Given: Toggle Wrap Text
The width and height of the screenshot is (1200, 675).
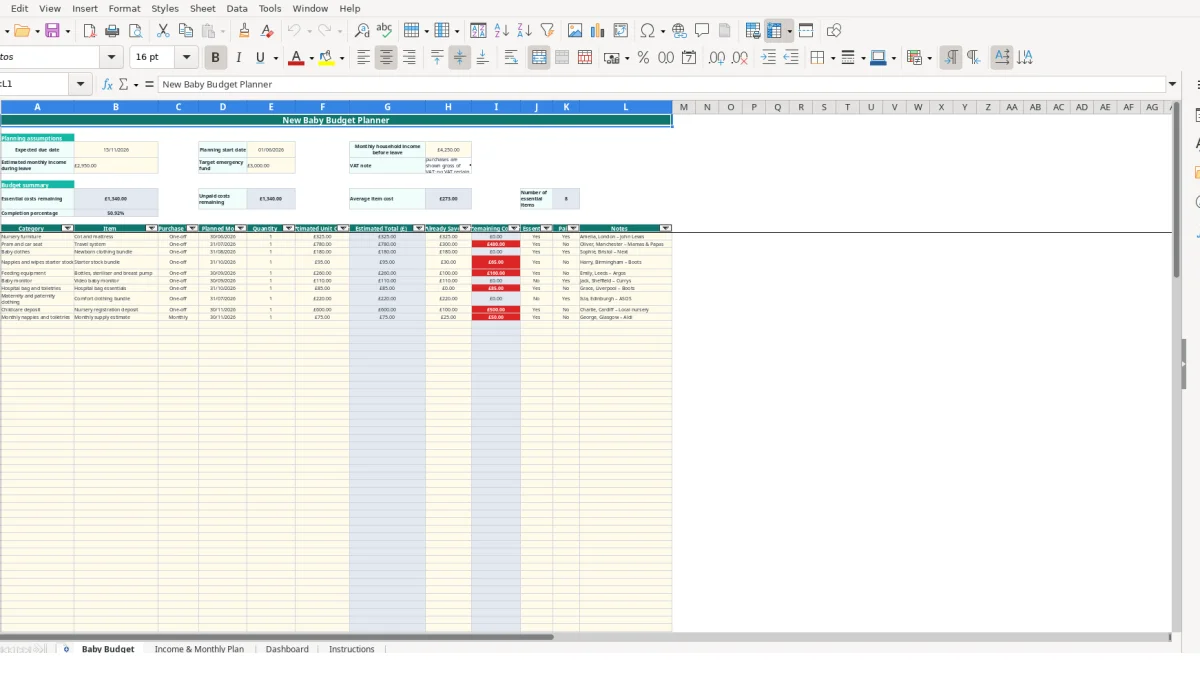Looking at the screenshot, I should tap(511, 58).
